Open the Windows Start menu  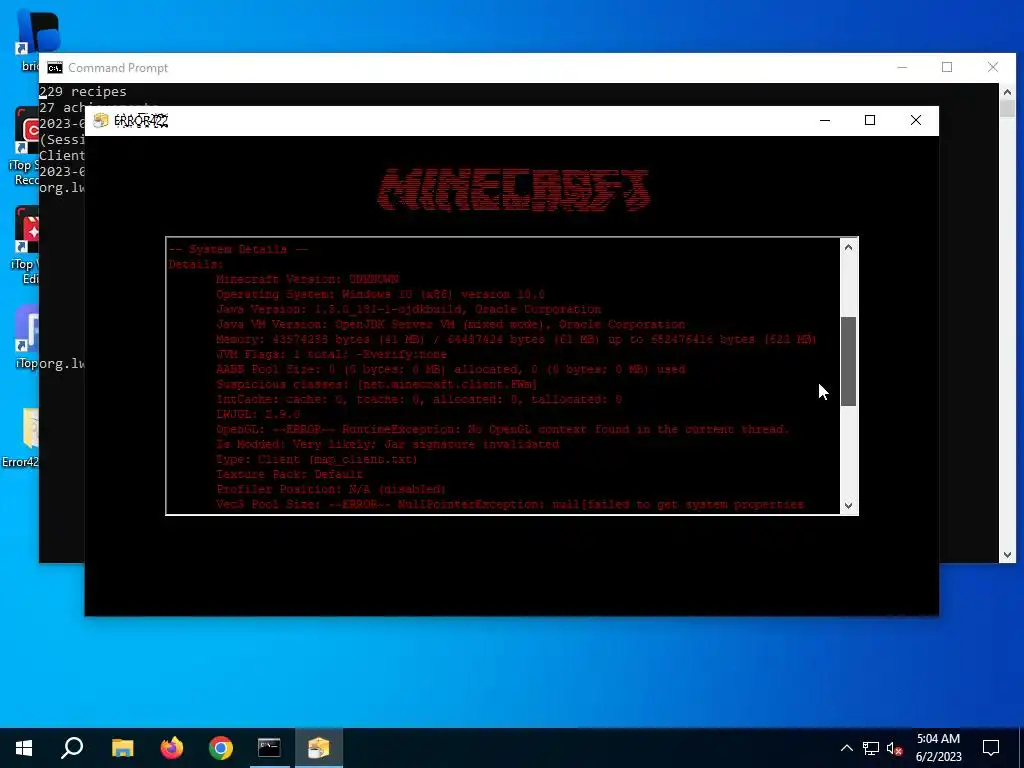click(x=24, y=748)
